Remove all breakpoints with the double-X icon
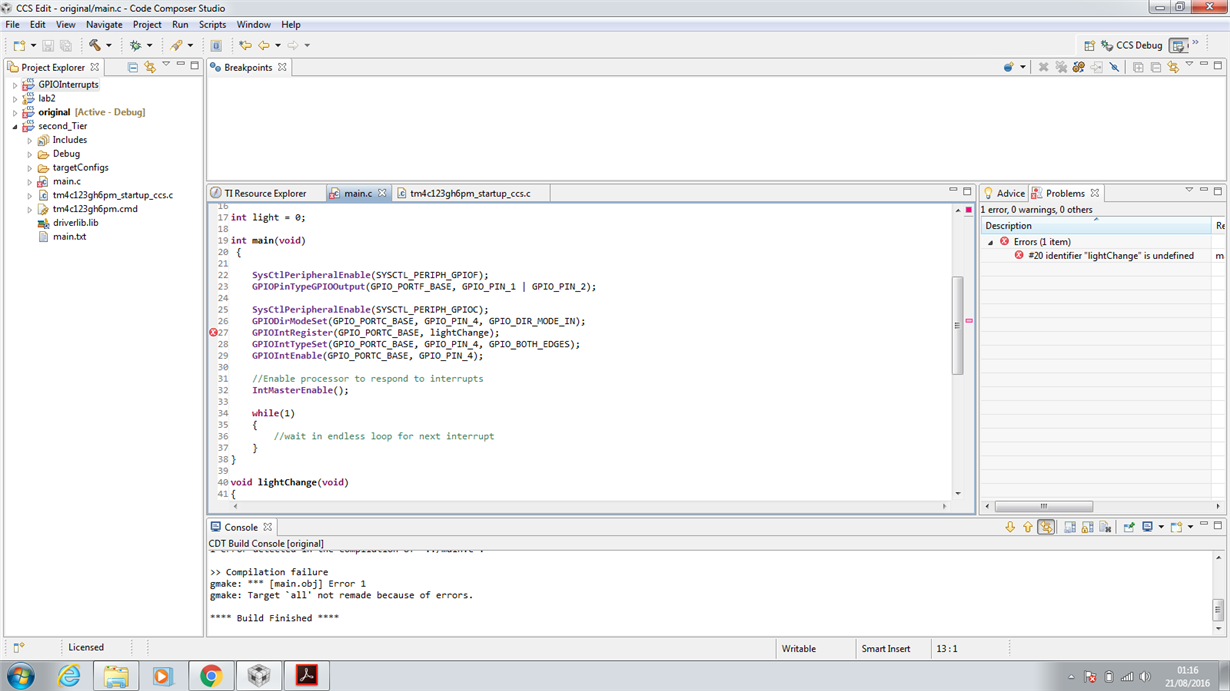The image size is (1230, 691). (1061, 66)
